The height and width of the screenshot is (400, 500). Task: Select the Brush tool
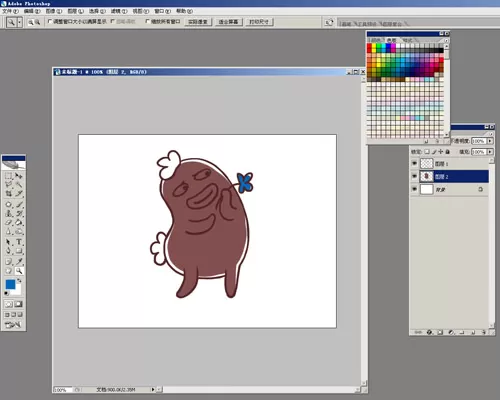[19, 204]
